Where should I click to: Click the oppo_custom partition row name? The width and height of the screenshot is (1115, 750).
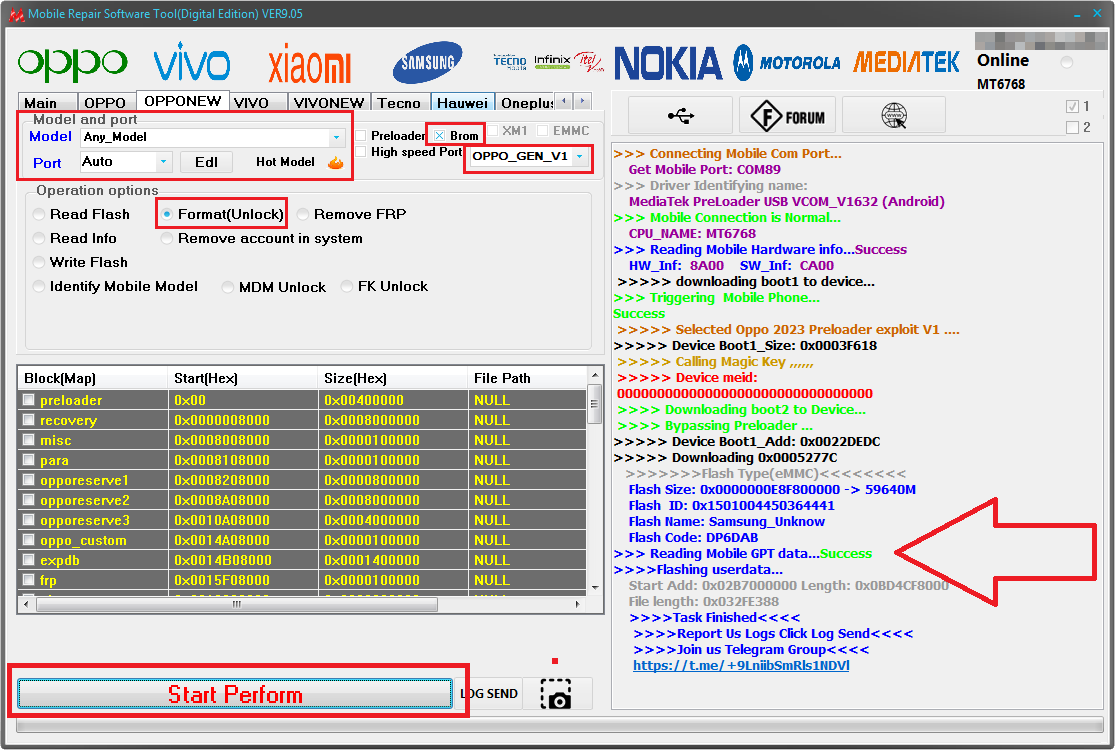tap(83, 540)
